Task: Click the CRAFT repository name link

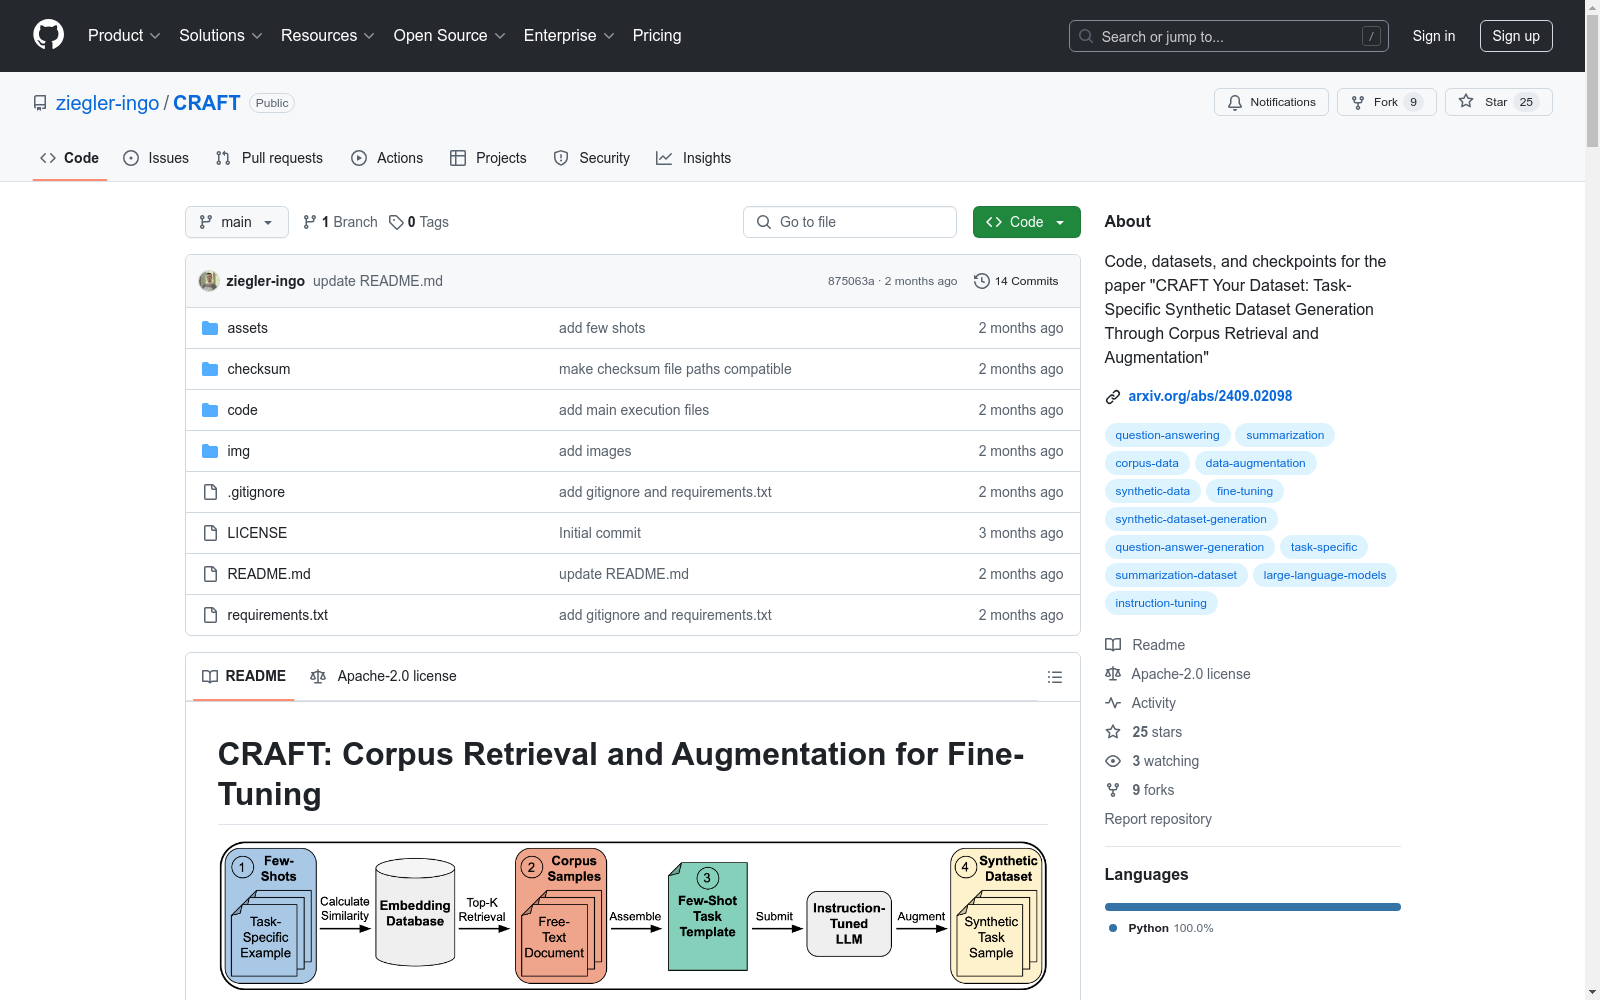Action: [207, 103]
